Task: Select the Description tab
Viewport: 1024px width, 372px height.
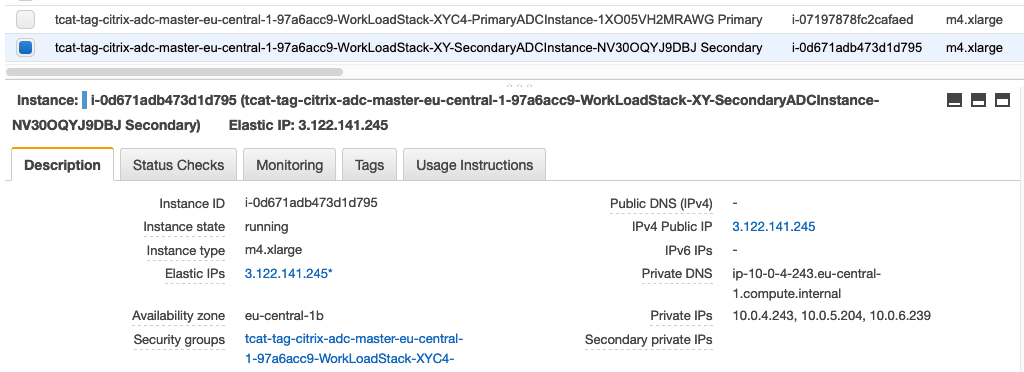Action: pyautogui.click(x=62, y=165)
